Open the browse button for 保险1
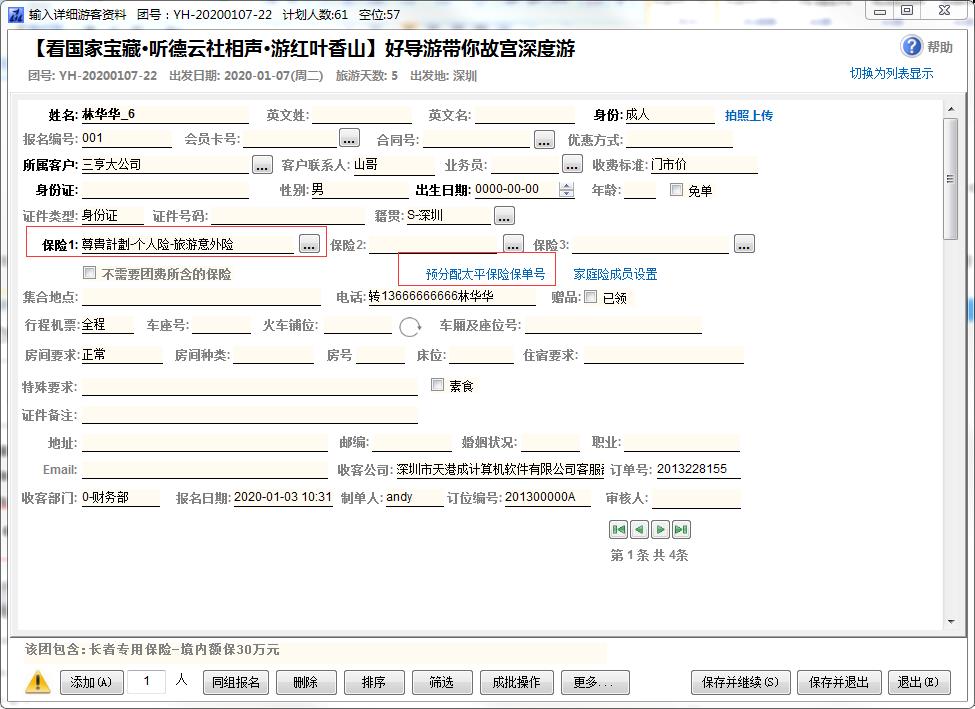975x709 pixels. click(309, 244)
